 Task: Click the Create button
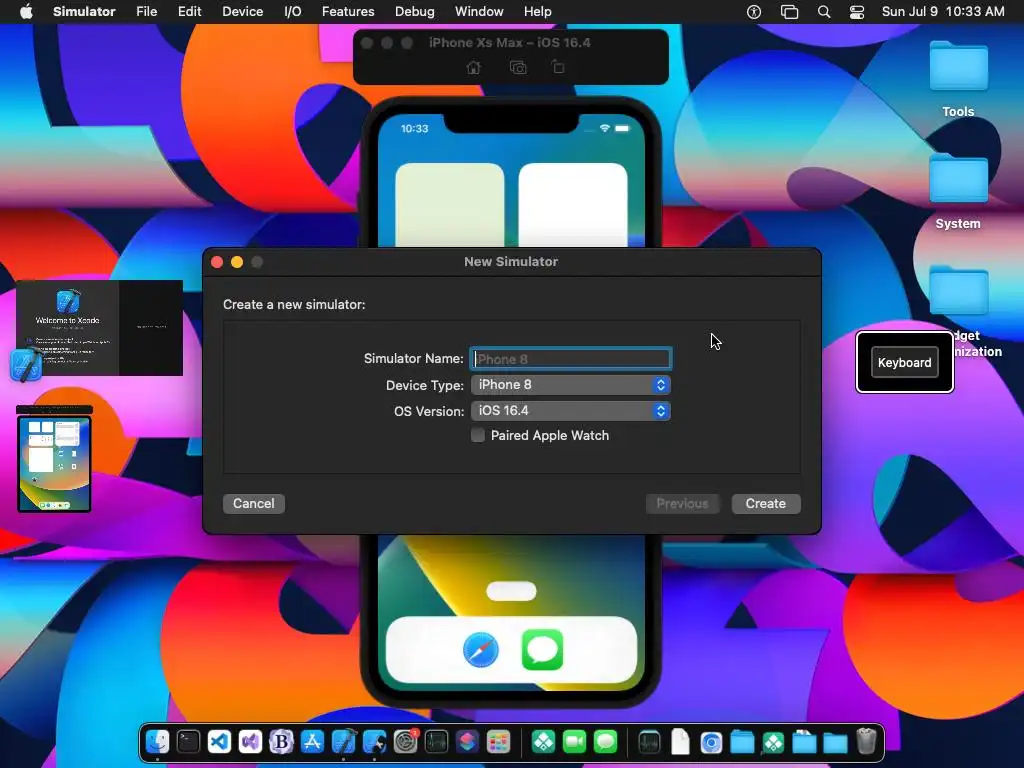pyautogui.click(x=765, y=504)
